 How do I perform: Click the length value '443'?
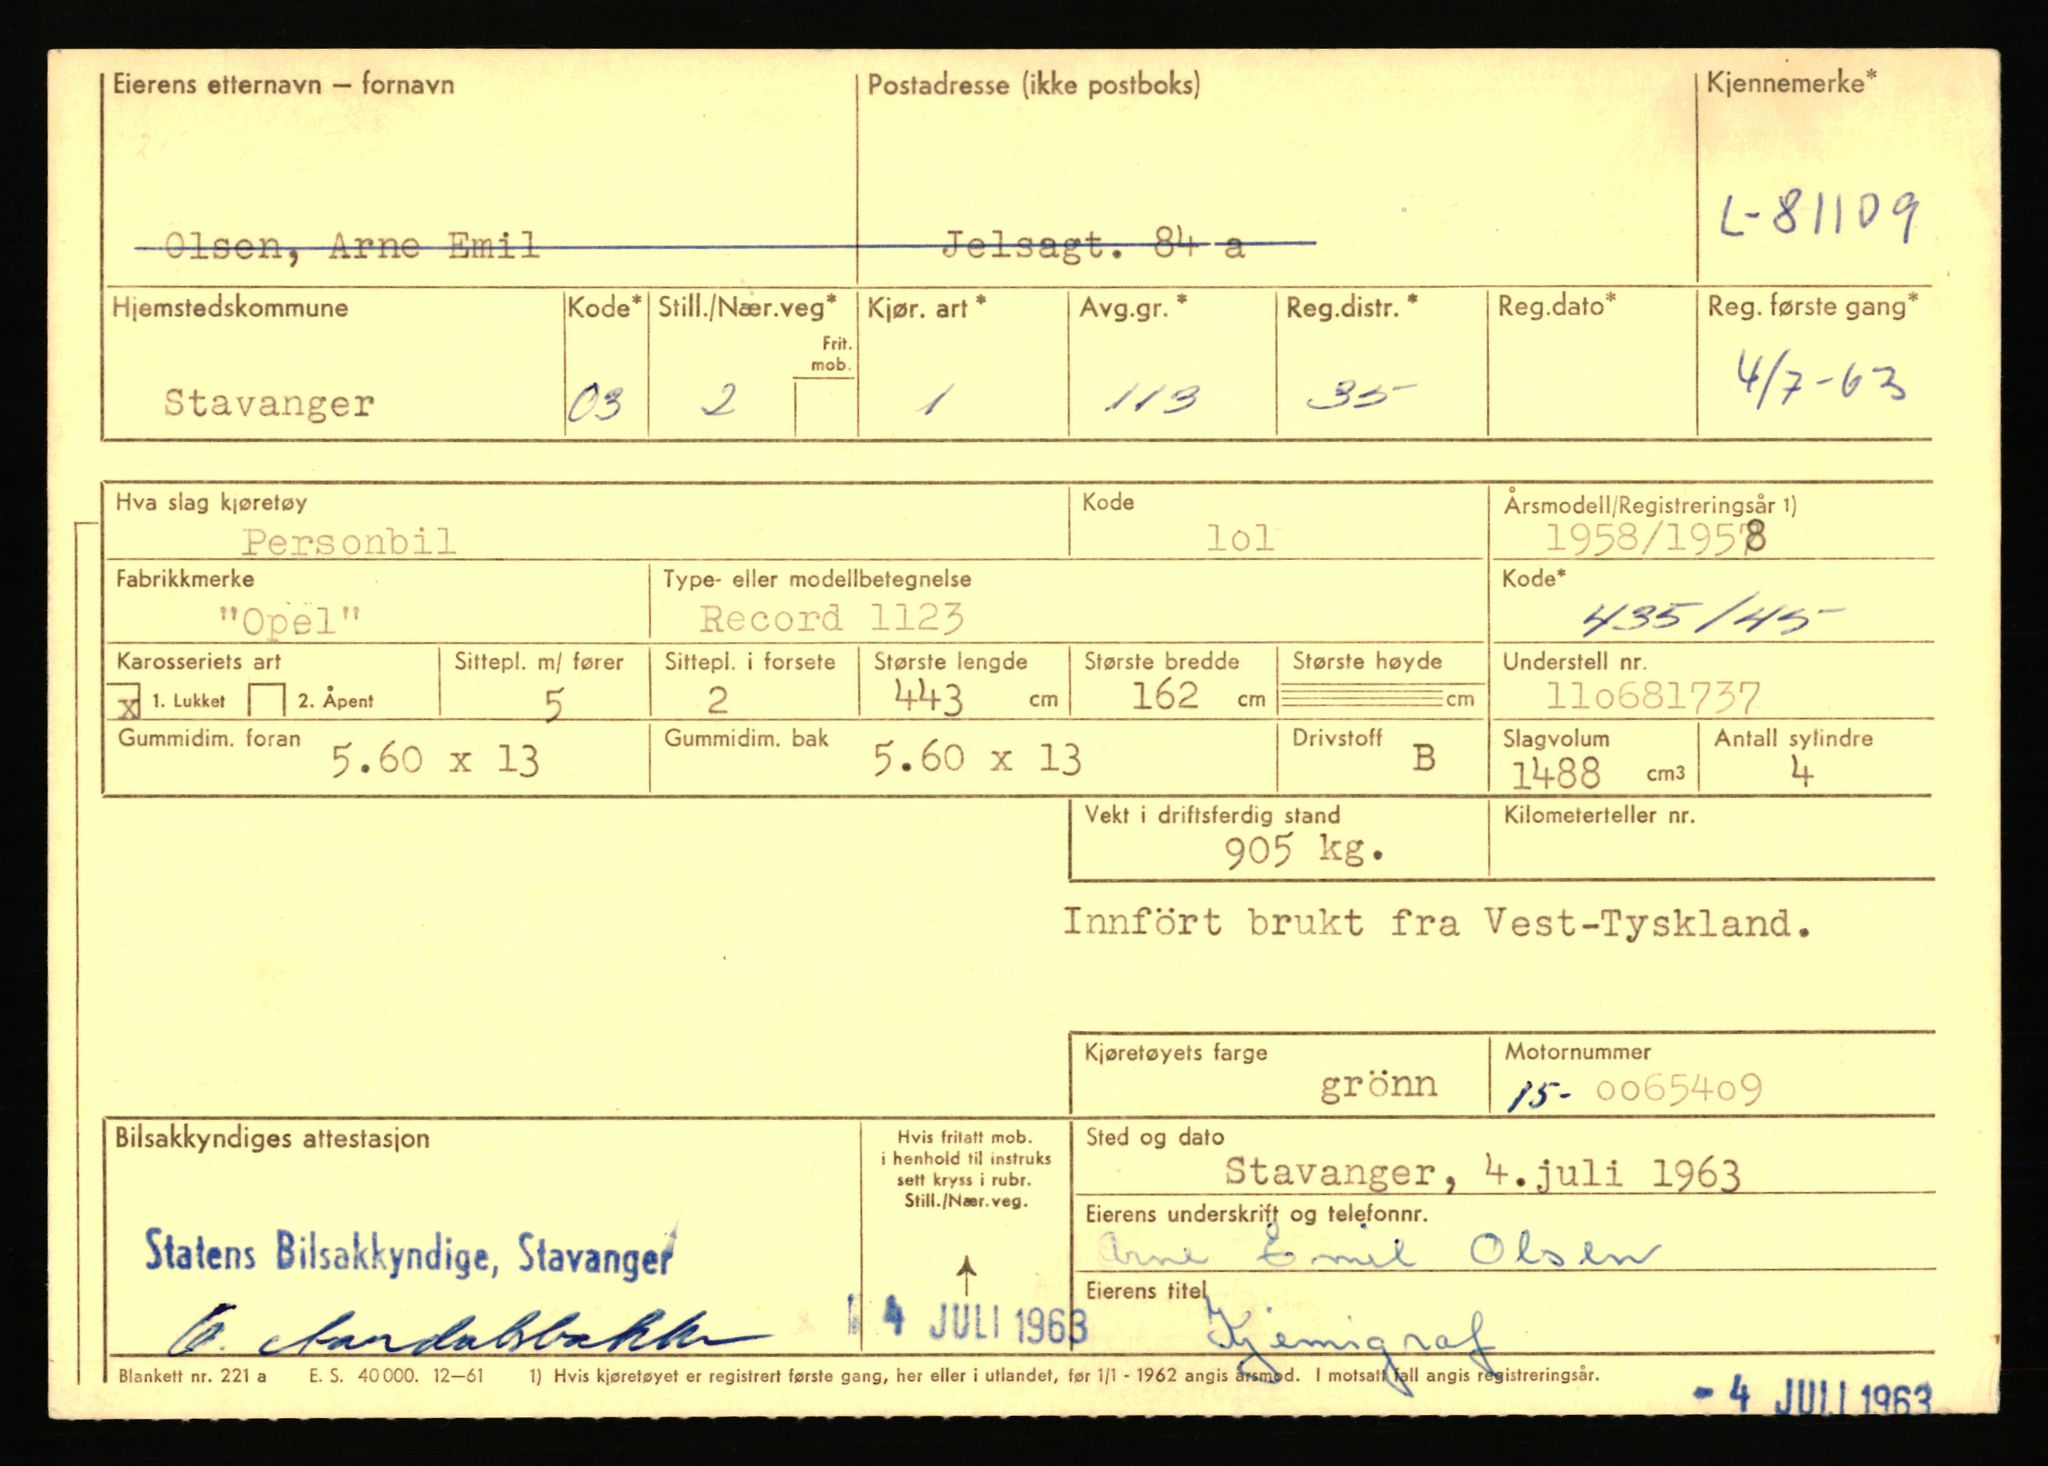[929, 697]
